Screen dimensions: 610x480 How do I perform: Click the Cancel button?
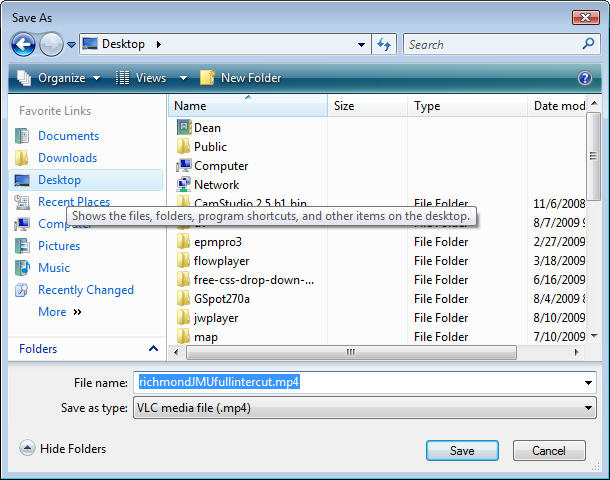point(549,451)
